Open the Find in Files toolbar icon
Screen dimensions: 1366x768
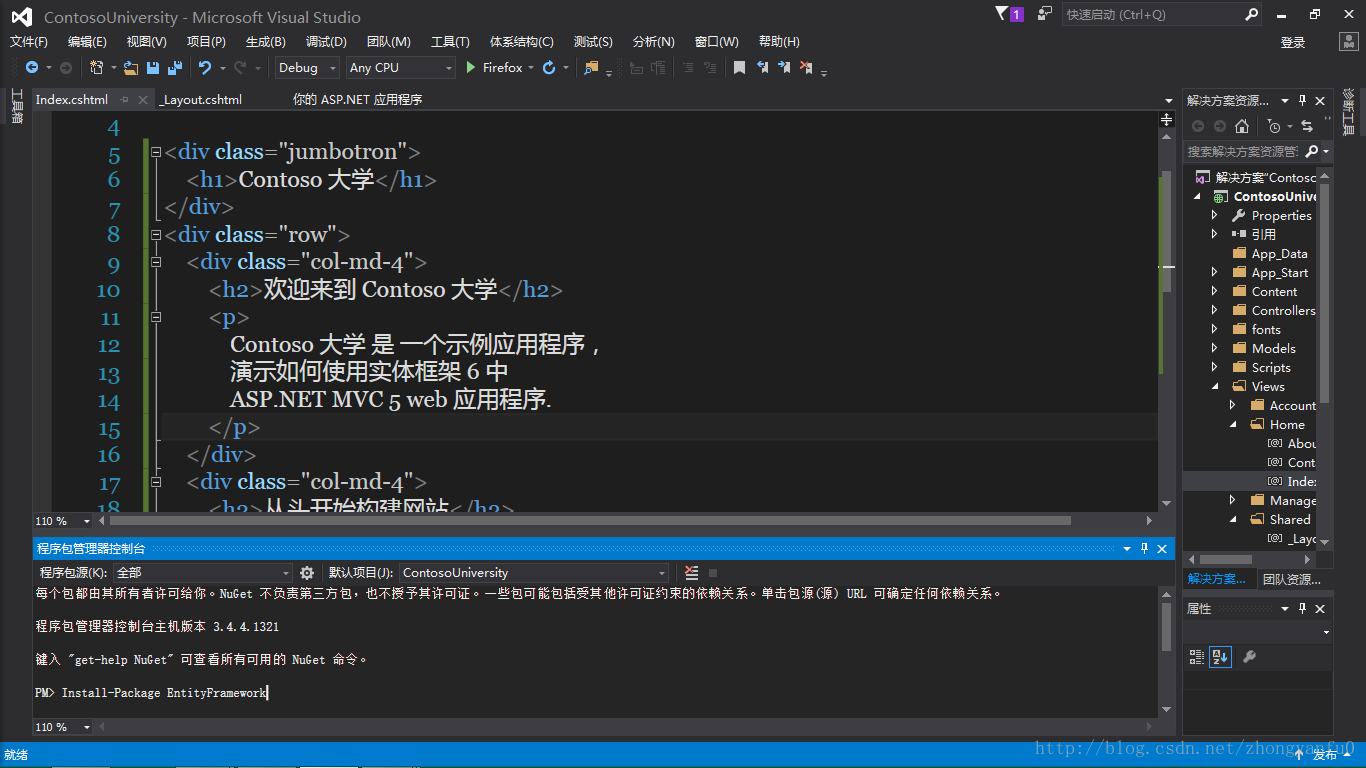(x=591, y=68)
